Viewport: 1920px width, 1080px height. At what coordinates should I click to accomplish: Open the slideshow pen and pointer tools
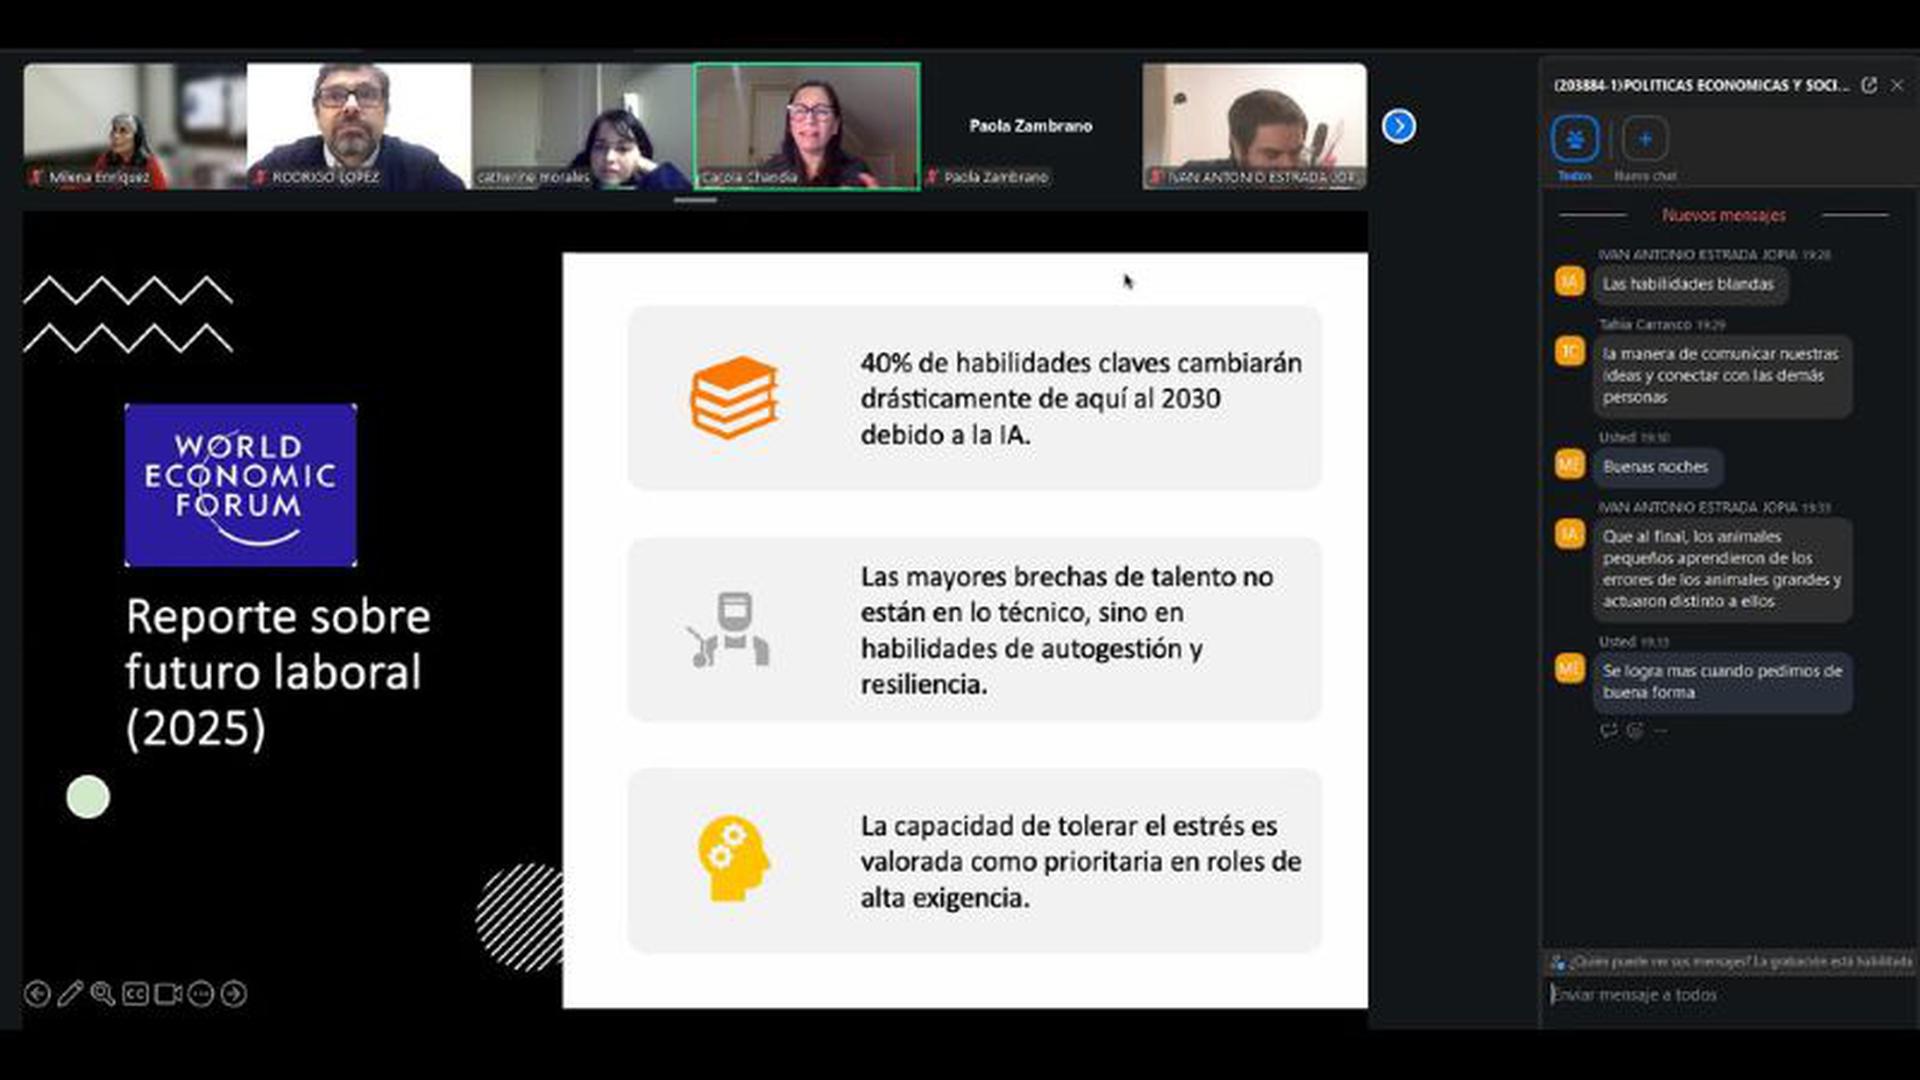(x=70, y=993)
